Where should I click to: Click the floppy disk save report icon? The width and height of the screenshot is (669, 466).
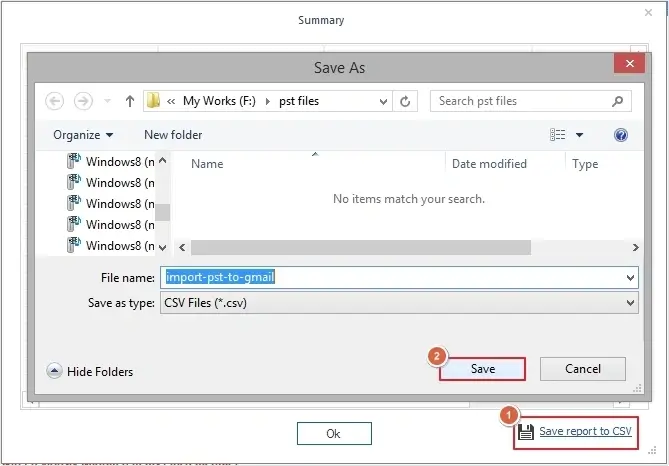(x=526, y=432)
